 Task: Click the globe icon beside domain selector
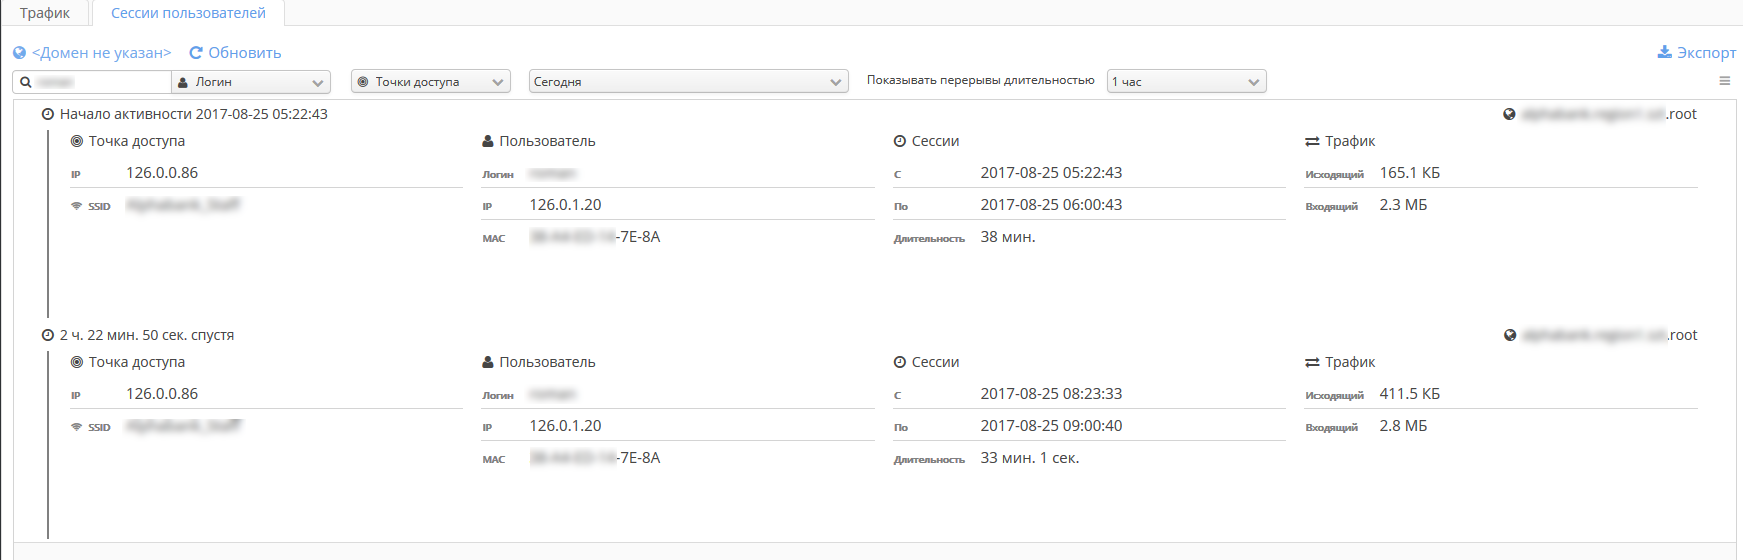pos(19,53)
